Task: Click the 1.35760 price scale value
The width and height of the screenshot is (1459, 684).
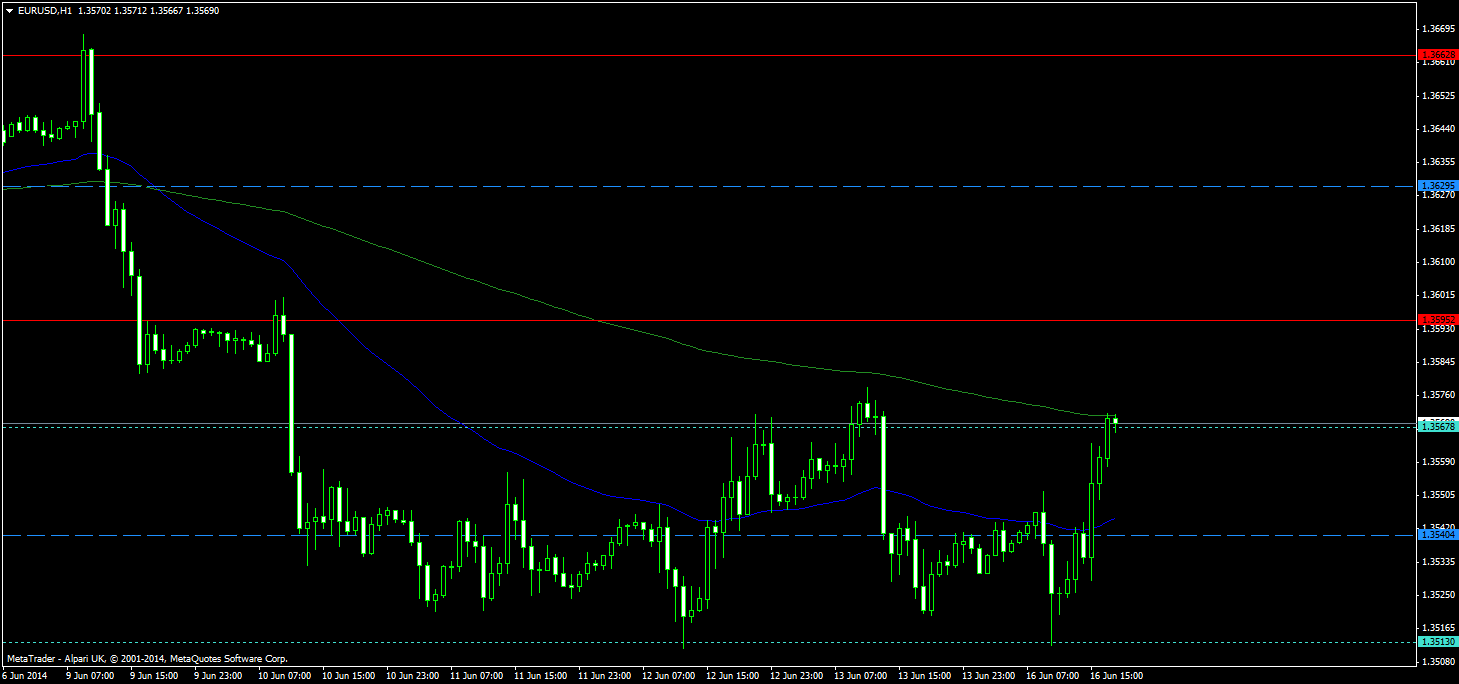Action: (x=1439, y=395)
